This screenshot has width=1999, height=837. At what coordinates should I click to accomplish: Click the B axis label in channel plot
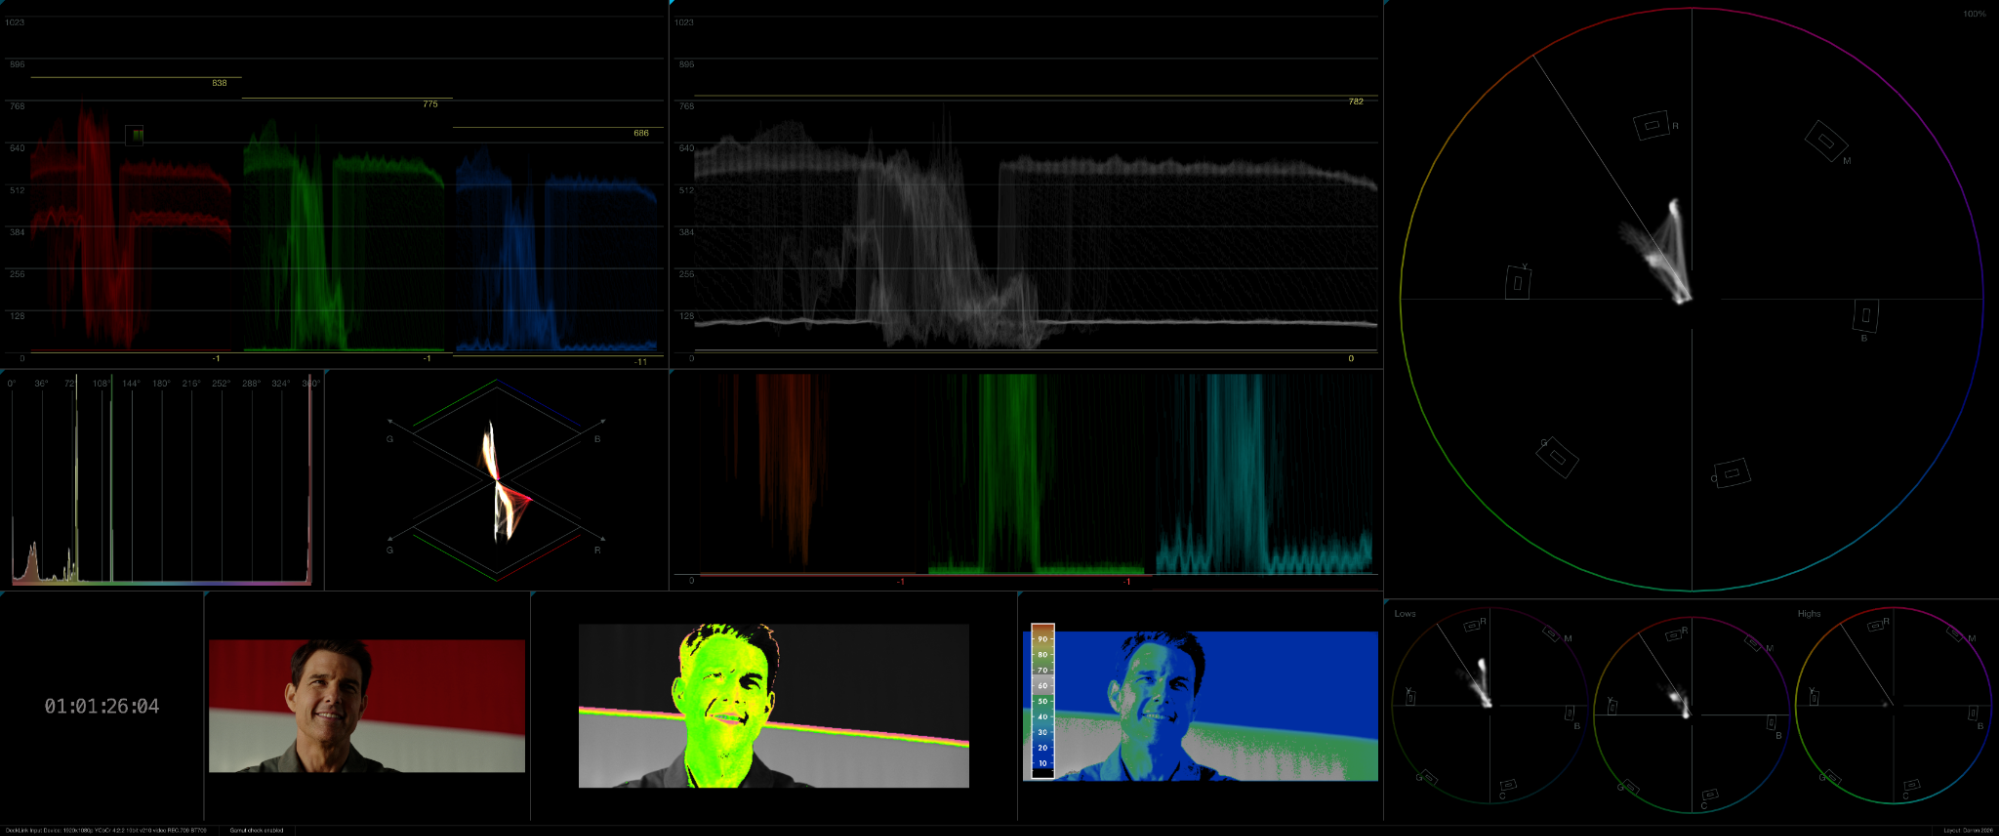pos(598,439)
